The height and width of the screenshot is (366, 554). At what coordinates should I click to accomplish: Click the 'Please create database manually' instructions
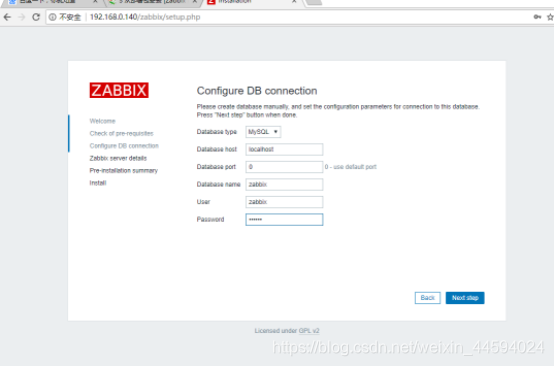(x=338, y=111)
